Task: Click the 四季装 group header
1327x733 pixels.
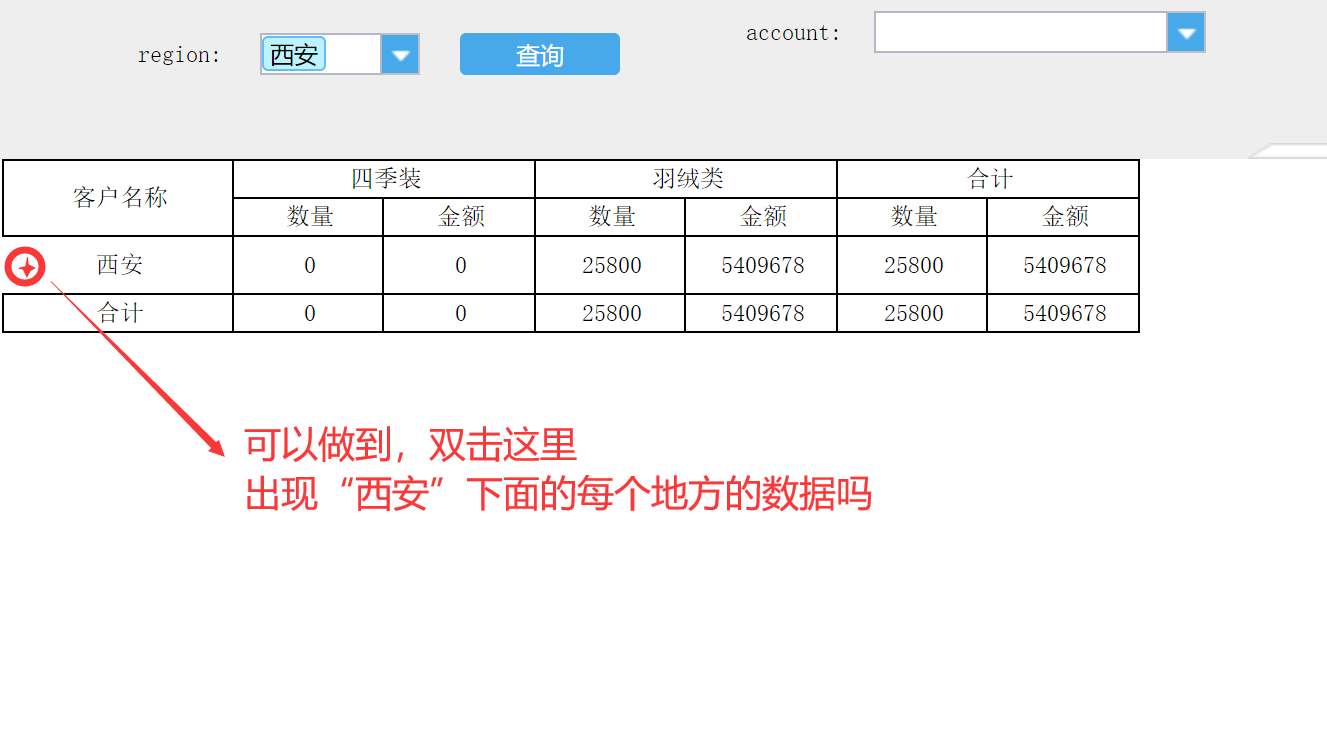Action: tap(384, 179)
